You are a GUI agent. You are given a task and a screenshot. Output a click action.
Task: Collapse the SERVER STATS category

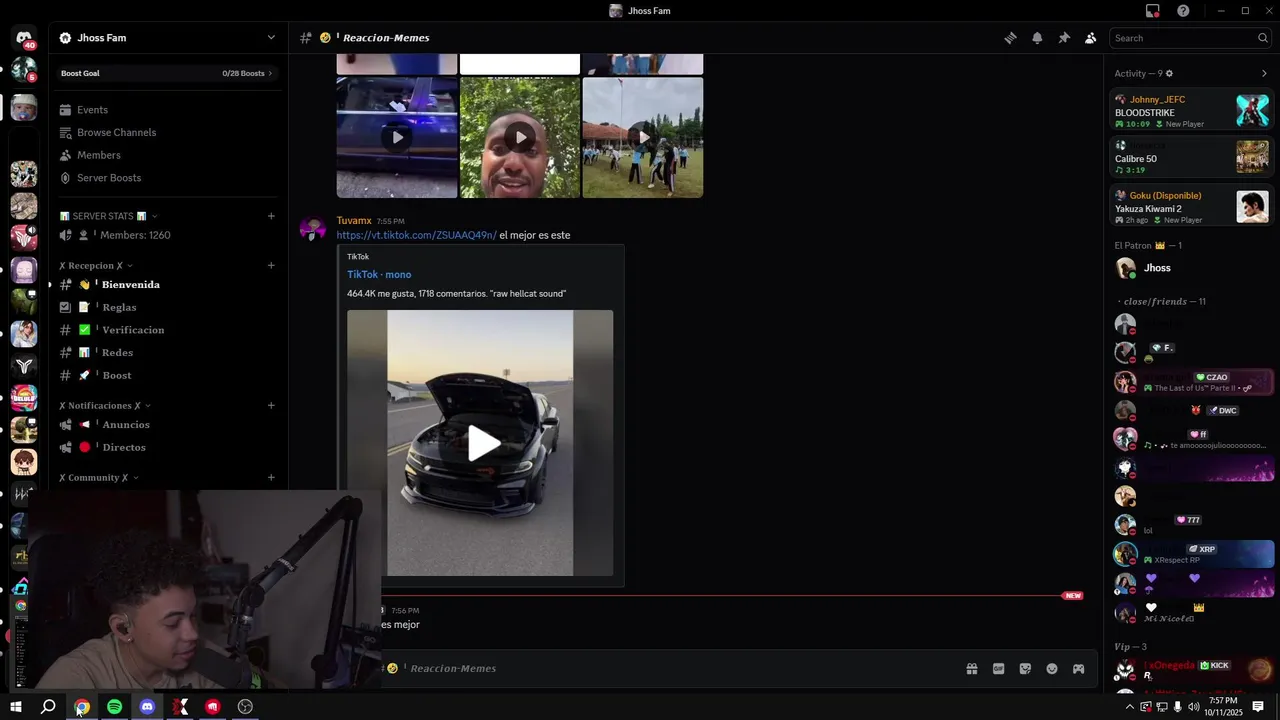click(x=108, y=216)
